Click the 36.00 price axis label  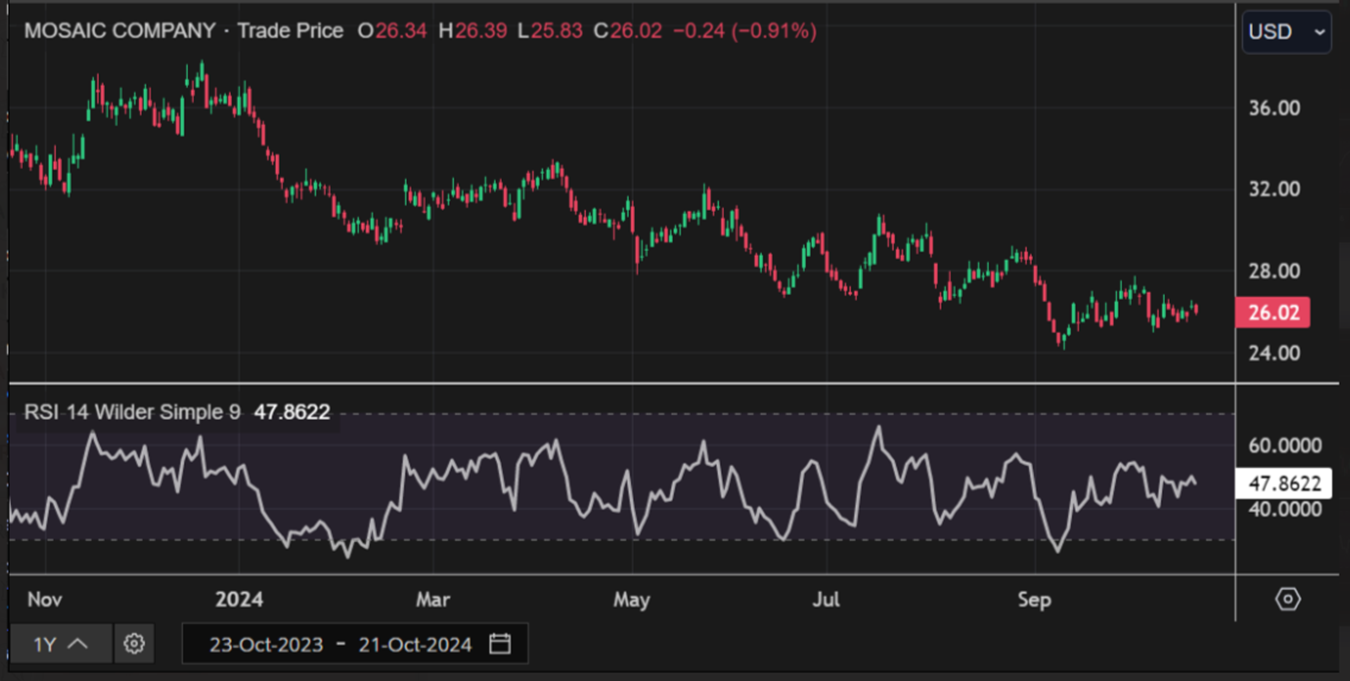click(x=1274, y=108)
